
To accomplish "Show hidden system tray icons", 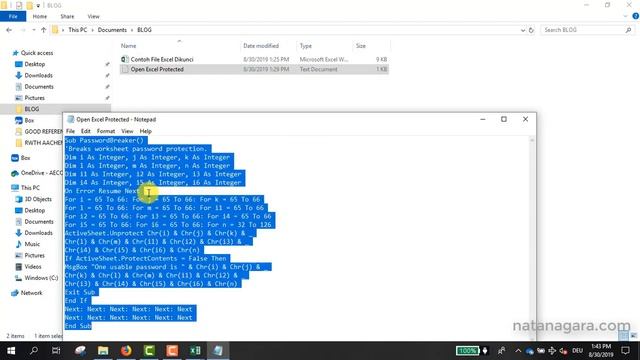I will [518, 351].
